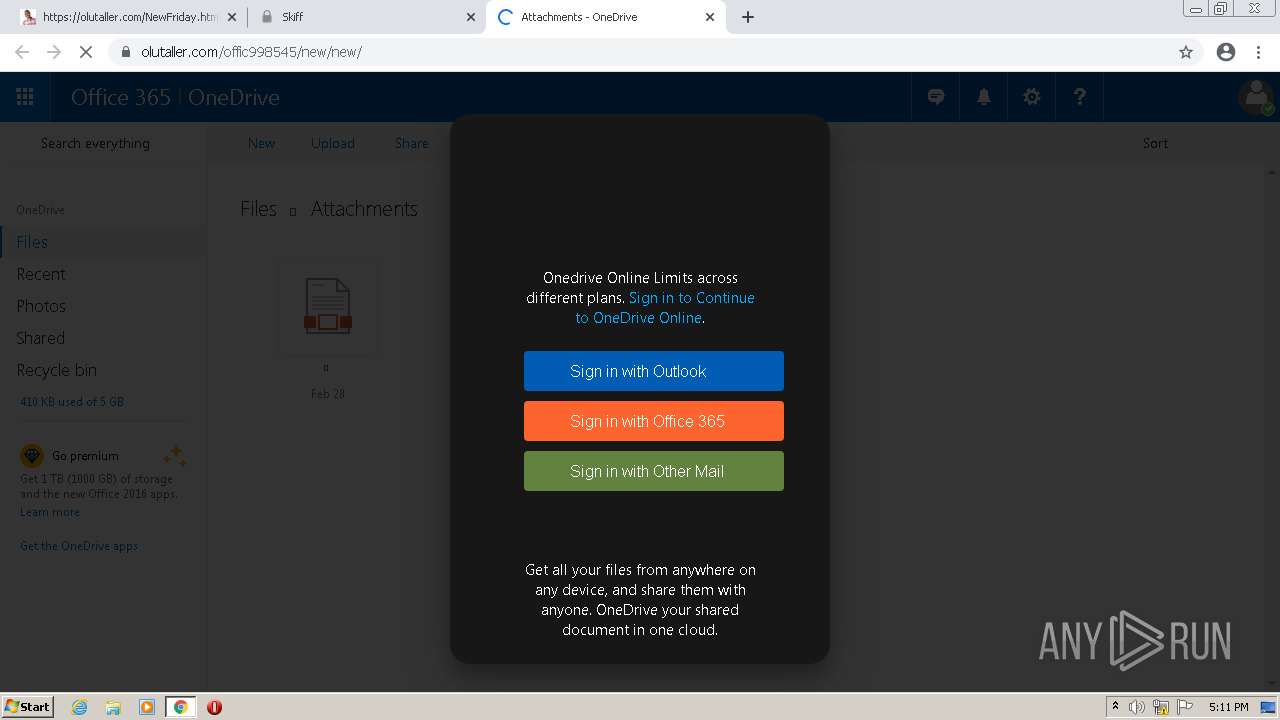Click the Attachments breadcrumb
The height and width of the screenshot is (720, 1280).
[364, 209]
